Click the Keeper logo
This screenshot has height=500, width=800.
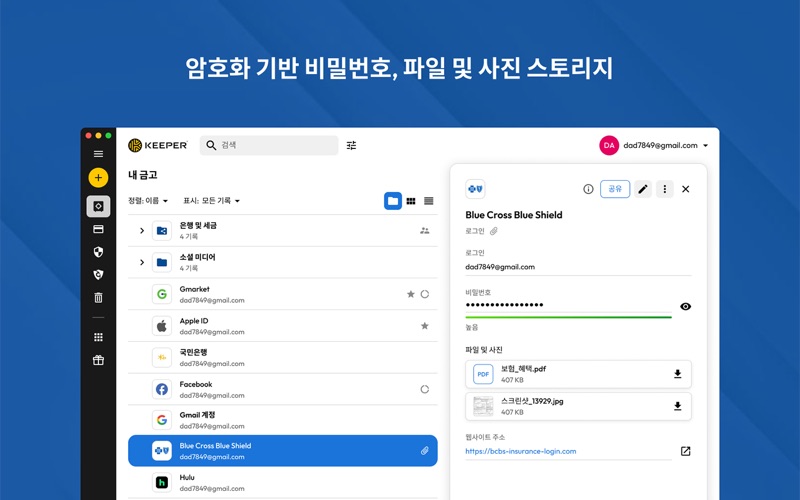pyautogui.click(x=158, y=145)
